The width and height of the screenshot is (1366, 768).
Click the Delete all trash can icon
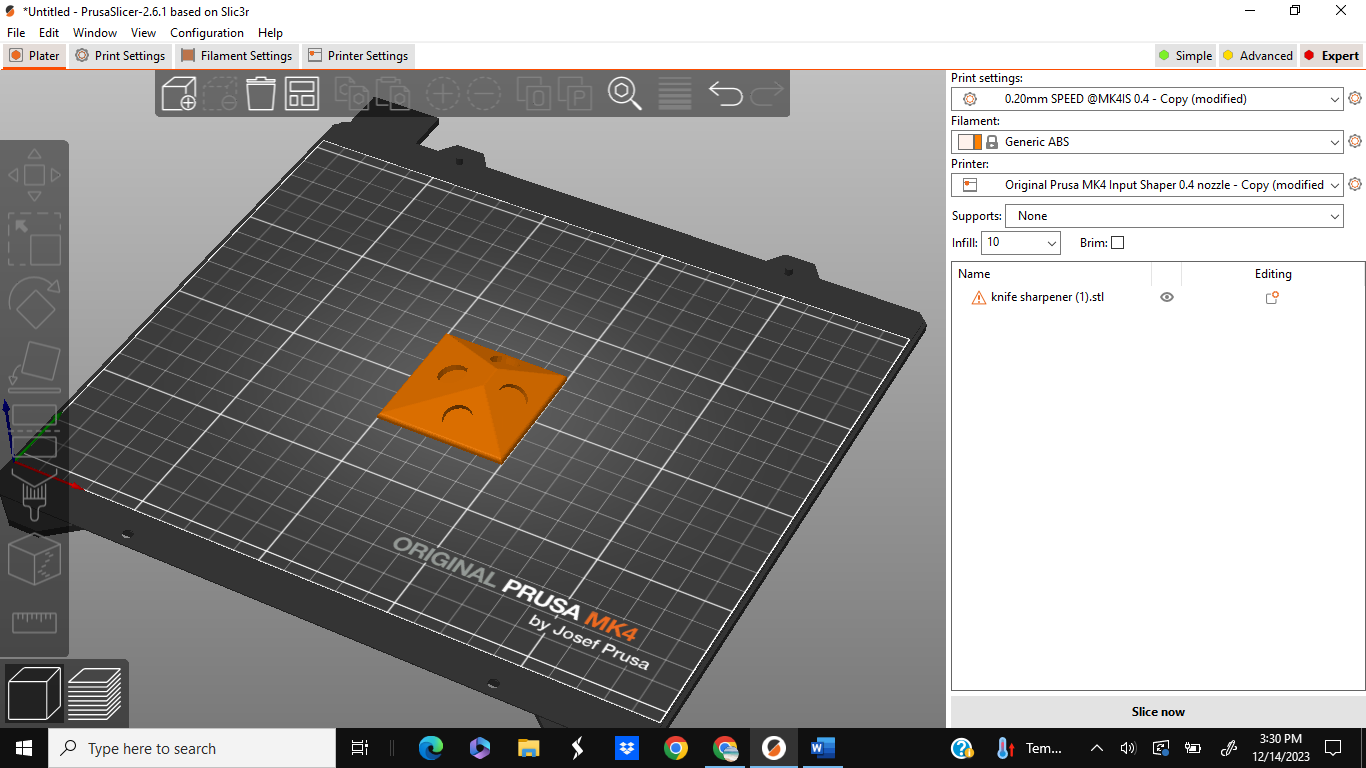click(x=261, y=94)
